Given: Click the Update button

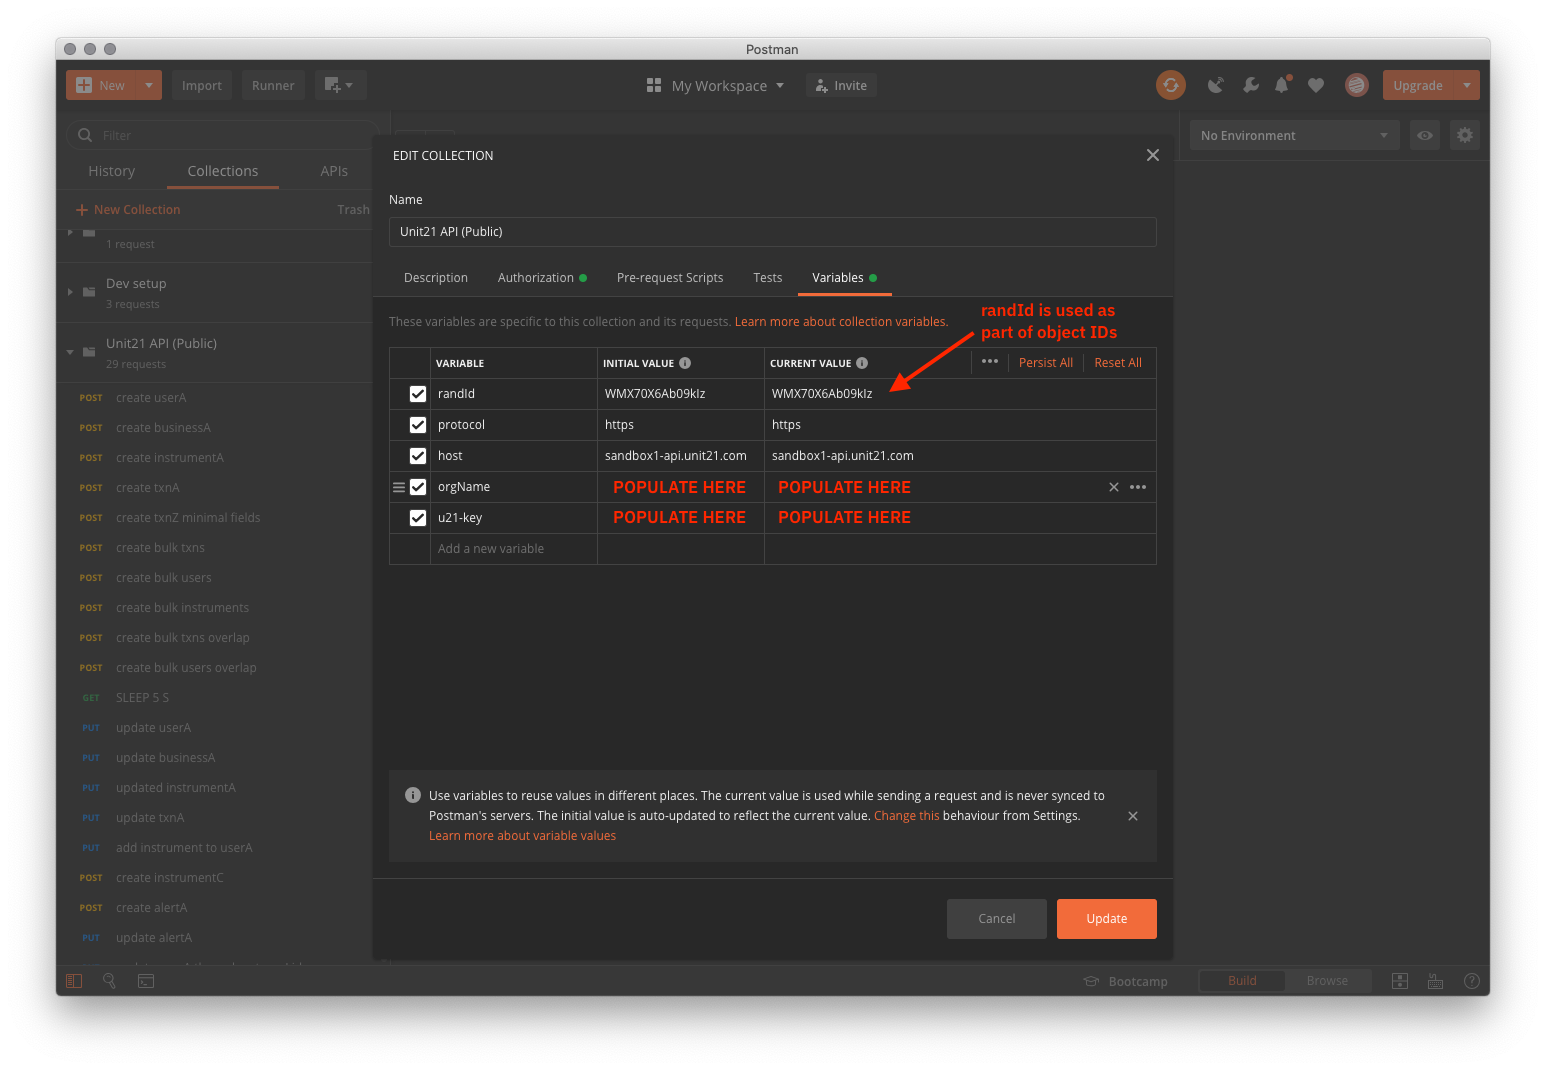Looking at the screenshot, I should click(1106, 919).
